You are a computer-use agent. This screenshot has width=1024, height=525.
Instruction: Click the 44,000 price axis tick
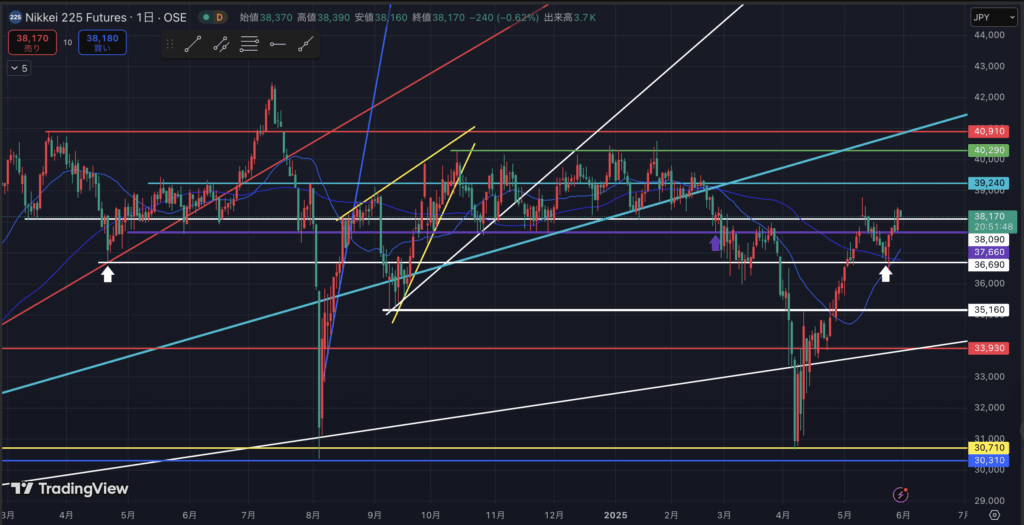pyautogui.click(x=987, y=35)
